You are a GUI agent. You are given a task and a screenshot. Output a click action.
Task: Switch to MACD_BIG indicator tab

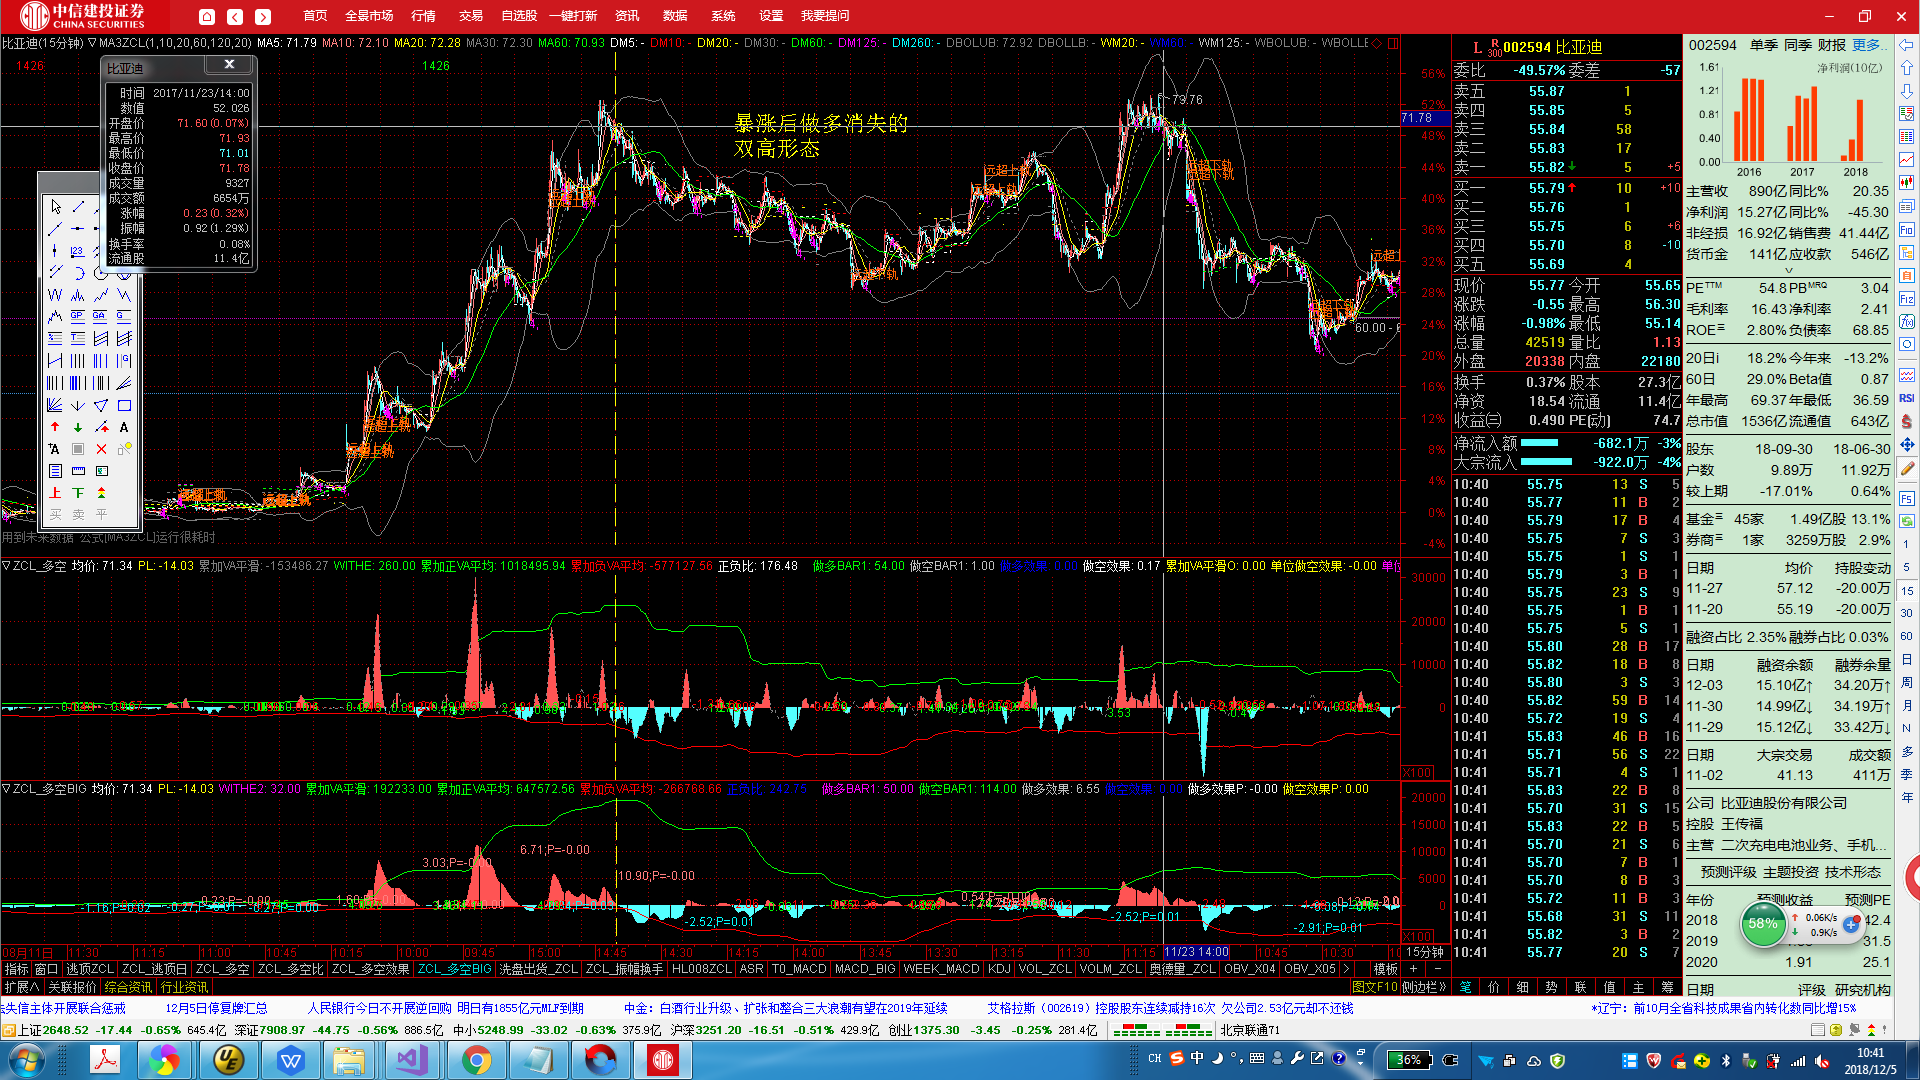click(x=865, y=969)
